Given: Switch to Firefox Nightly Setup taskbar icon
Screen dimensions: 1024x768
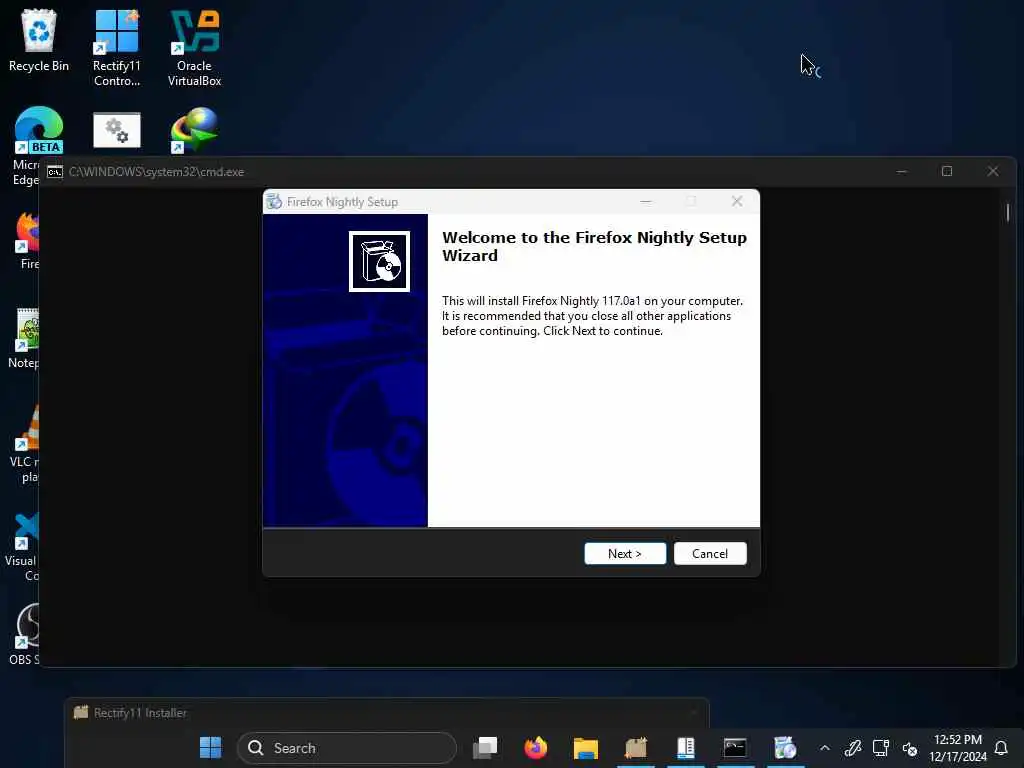Looking at the screenshot, I should click(785, 748).
